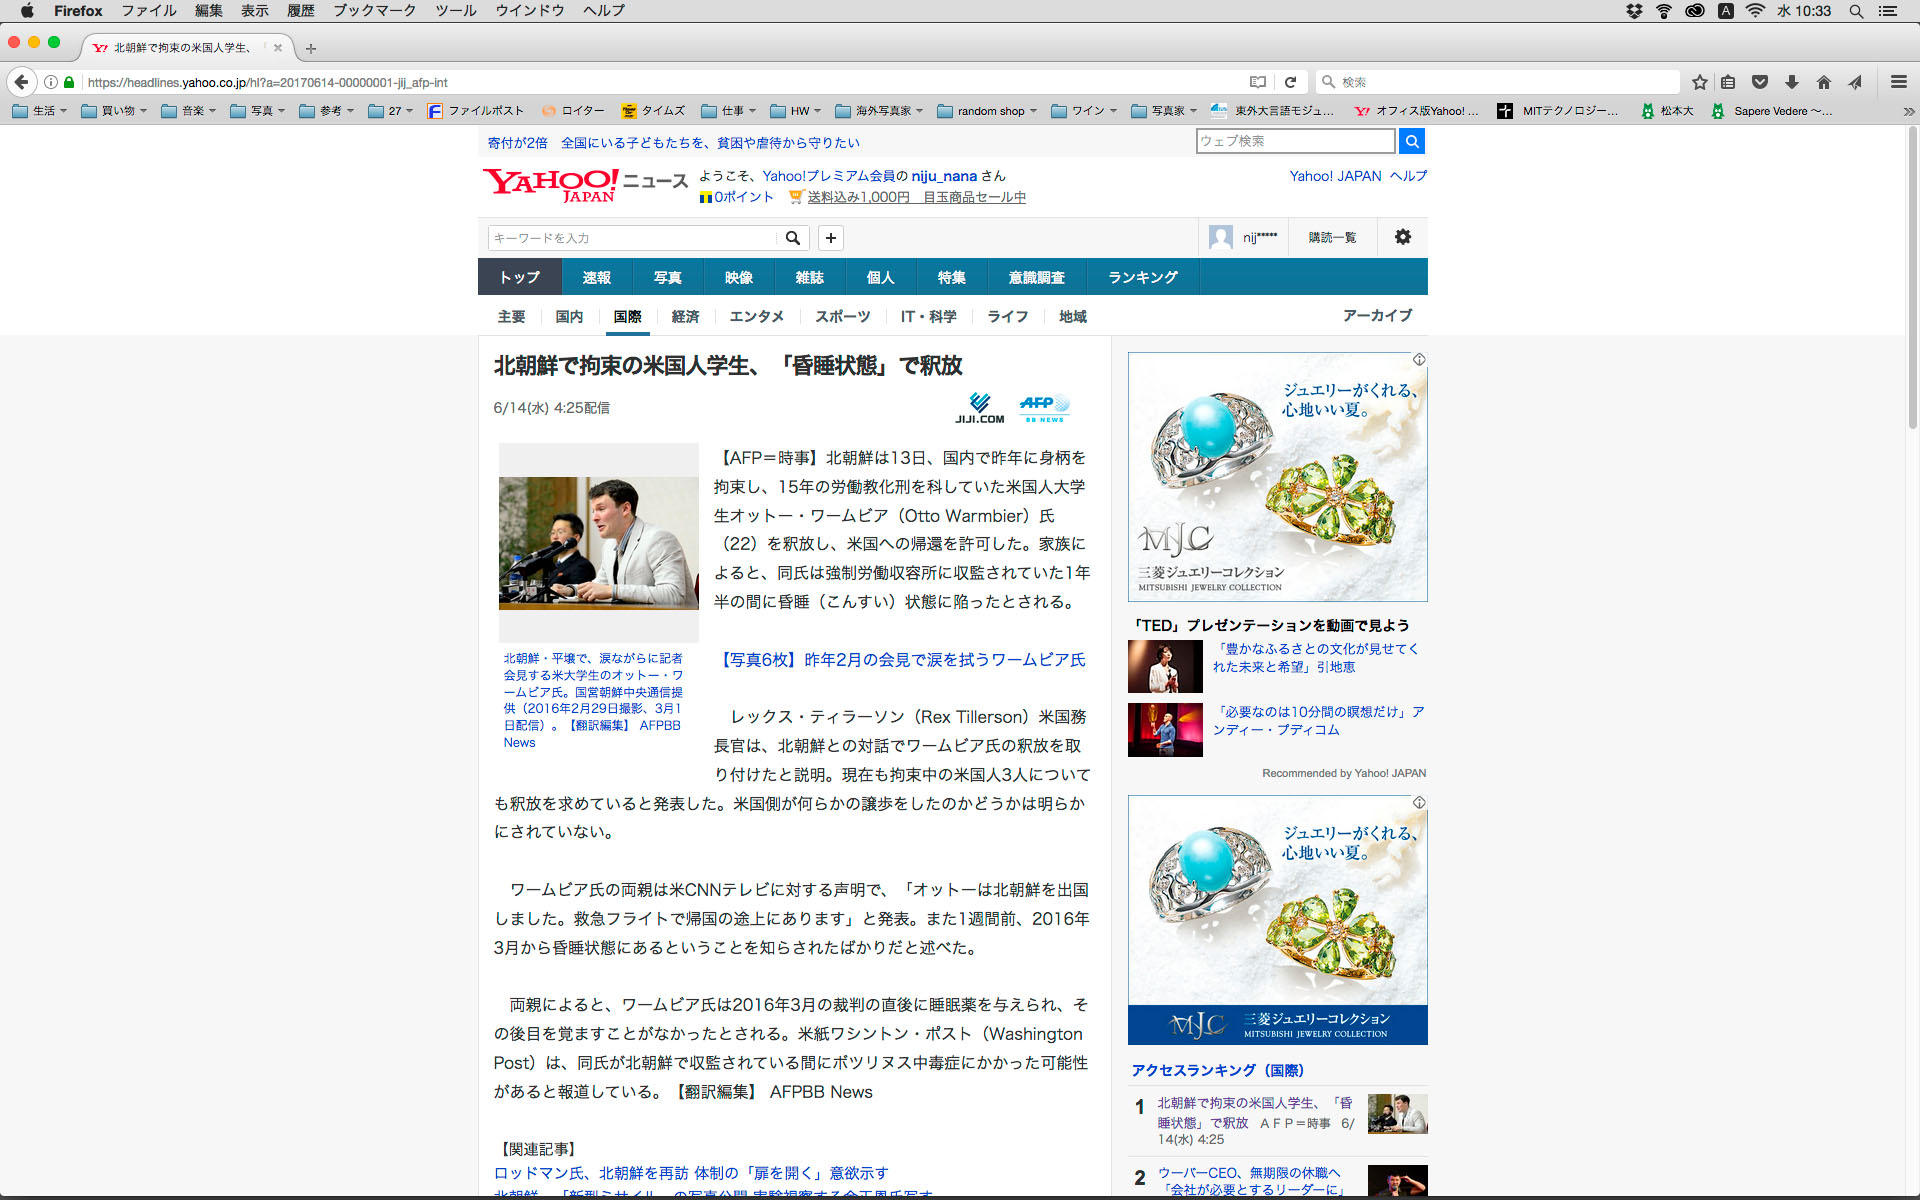Bookmark this page with star icon

coord(1699,82)
